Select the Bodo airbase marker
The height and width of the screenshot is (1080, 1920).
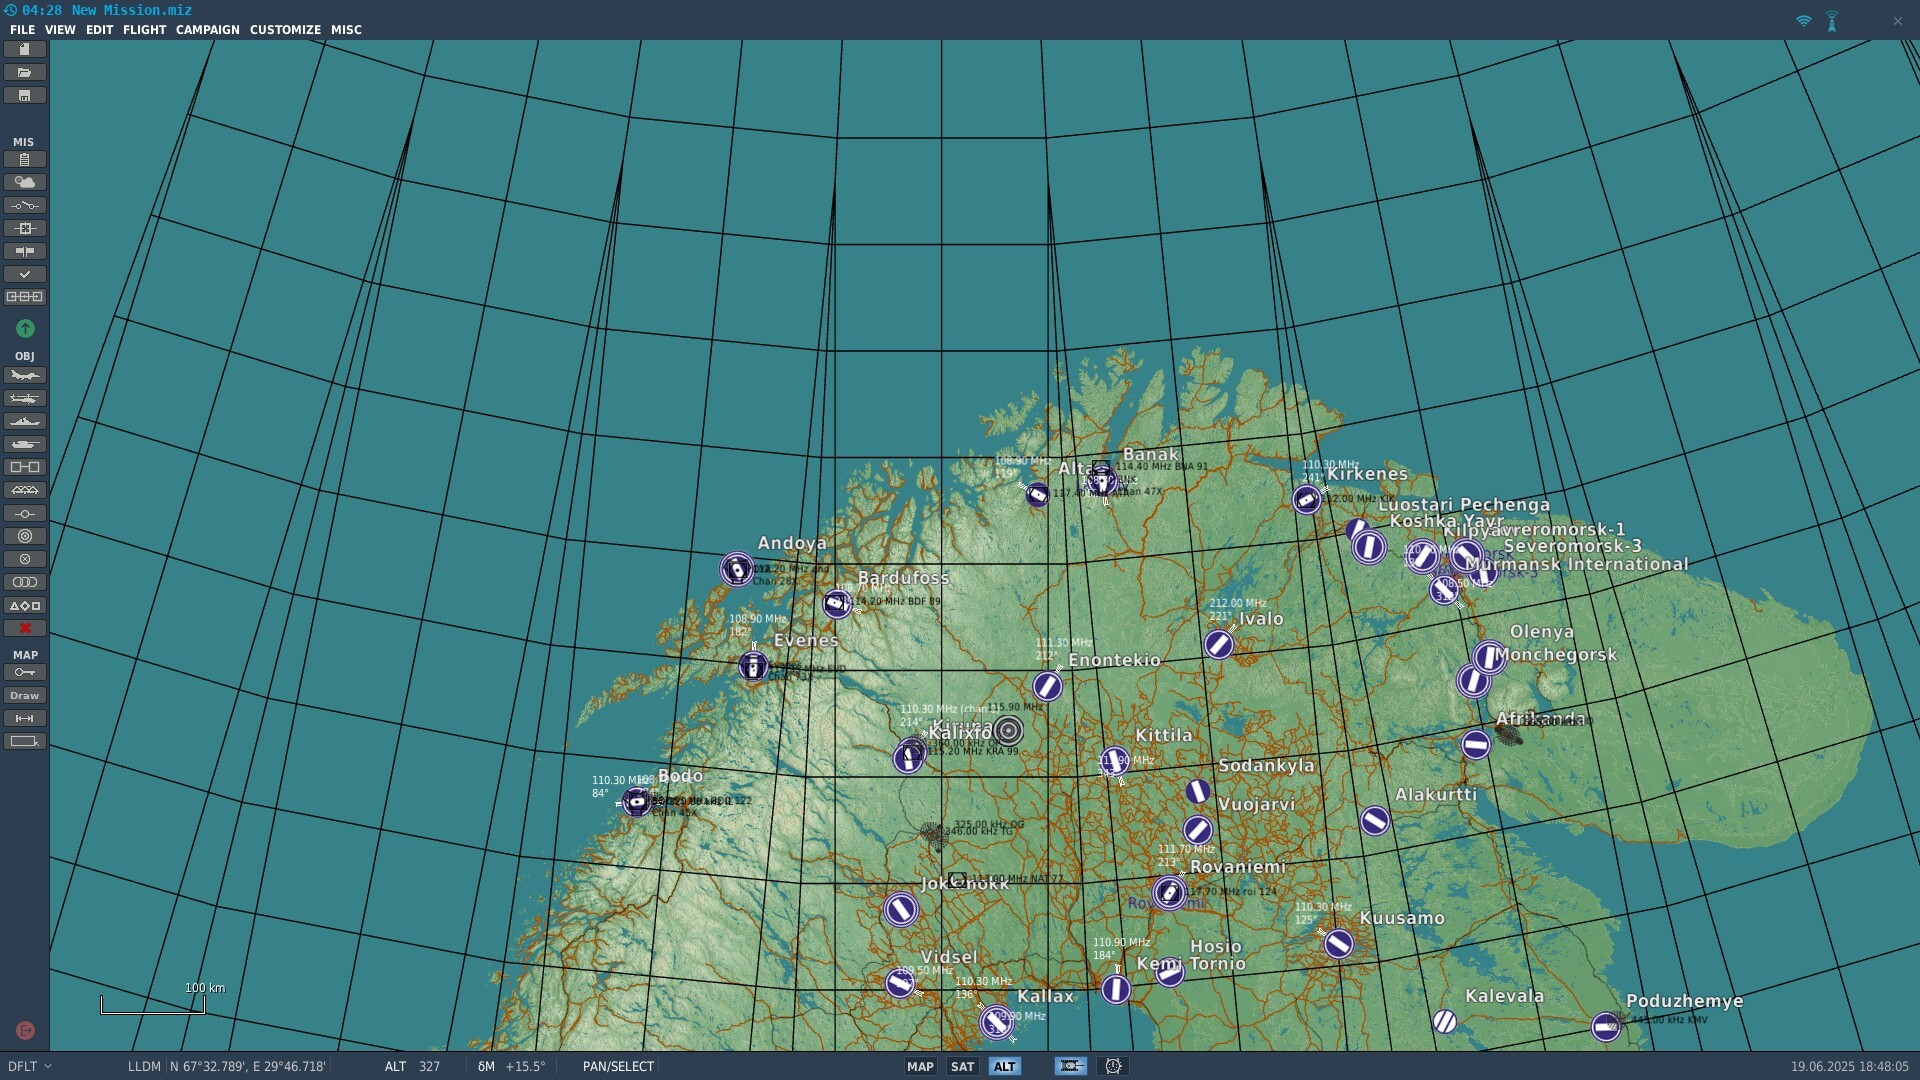click(x=636, y=802)
